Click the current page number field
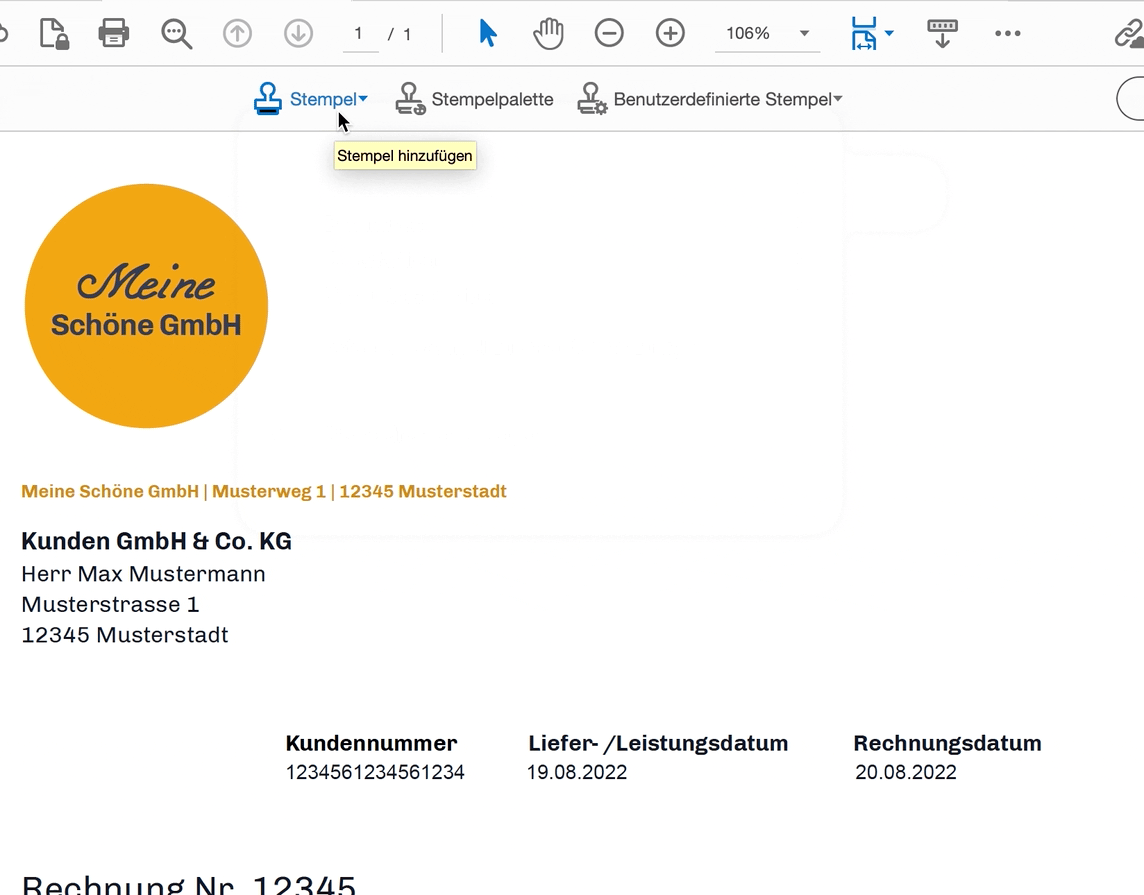The width and height of the screenshot is (1144, 895). tap(358, 34)
